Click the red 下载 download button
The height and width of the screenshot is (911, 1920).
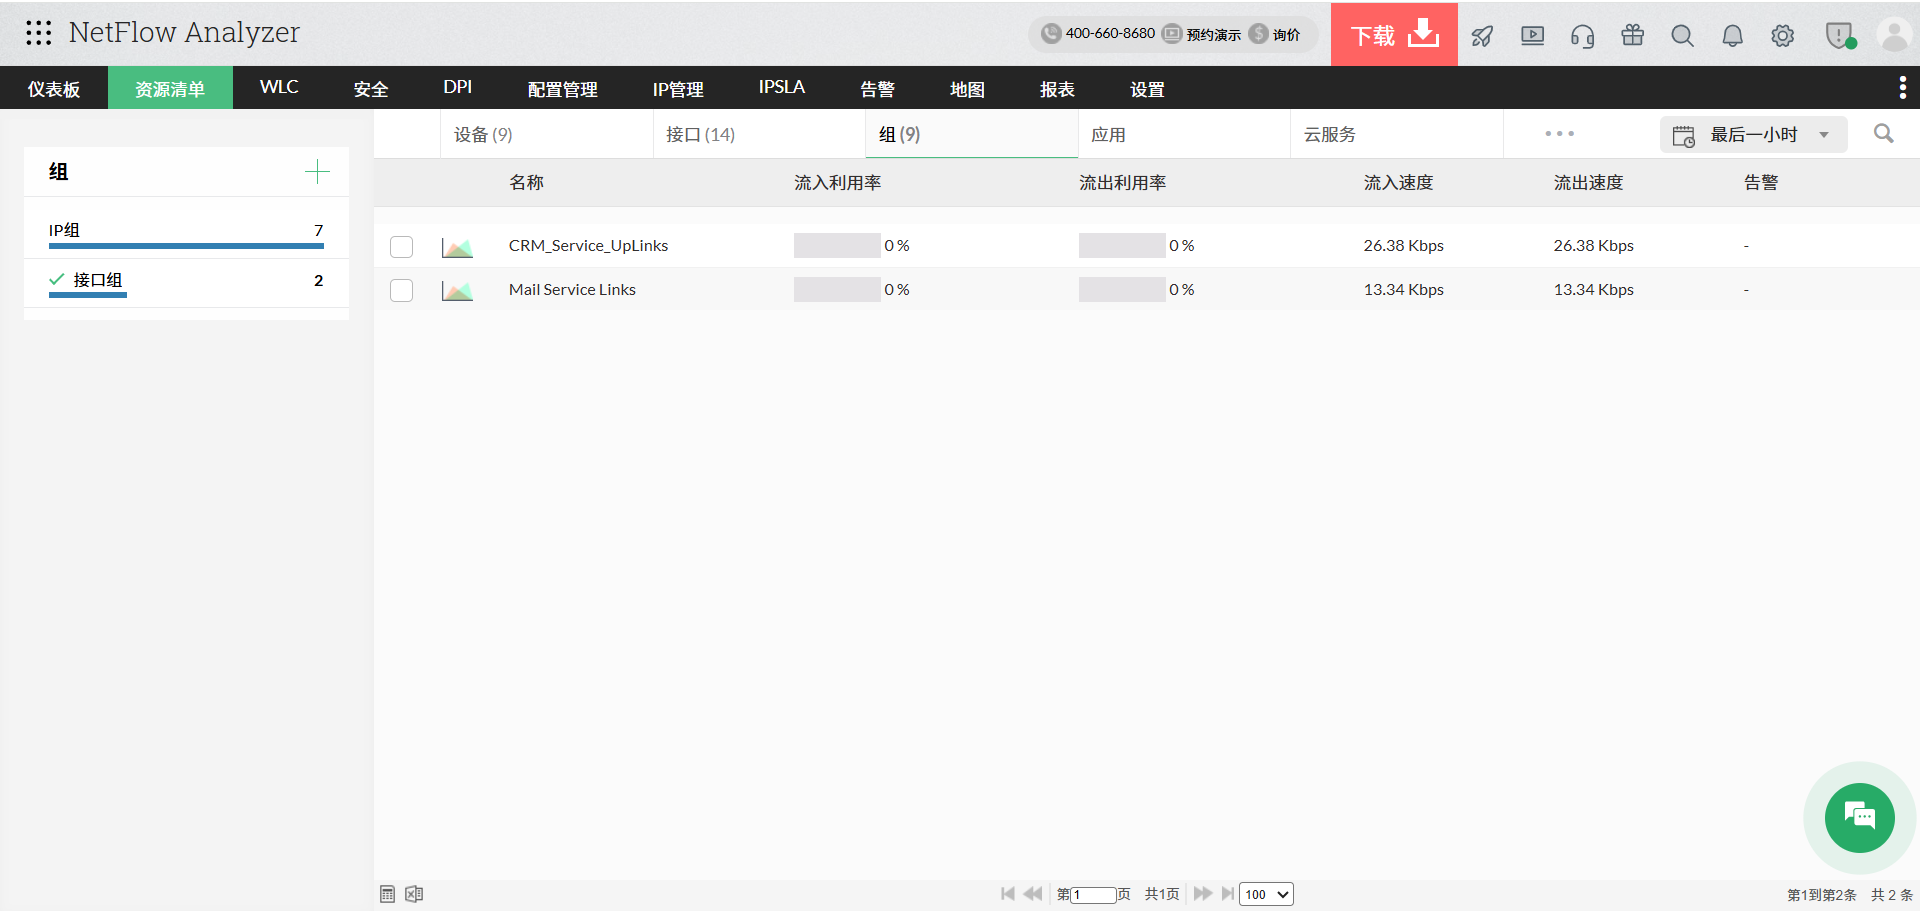click(x=1393, y=34)
